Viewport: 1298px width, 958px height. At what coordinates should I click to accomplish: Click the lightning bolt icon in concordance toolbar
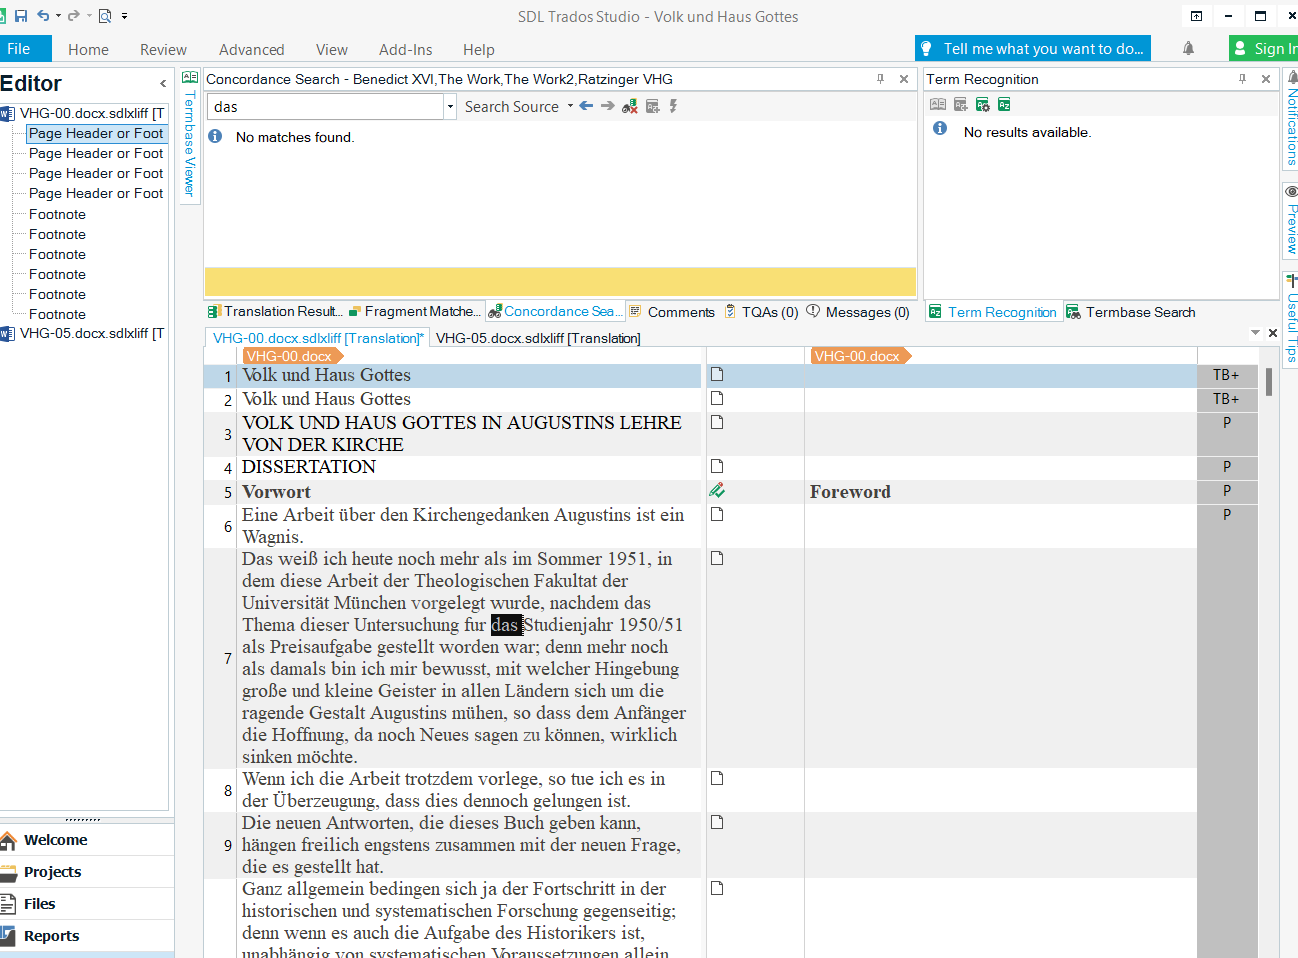(x=674, y=106)
